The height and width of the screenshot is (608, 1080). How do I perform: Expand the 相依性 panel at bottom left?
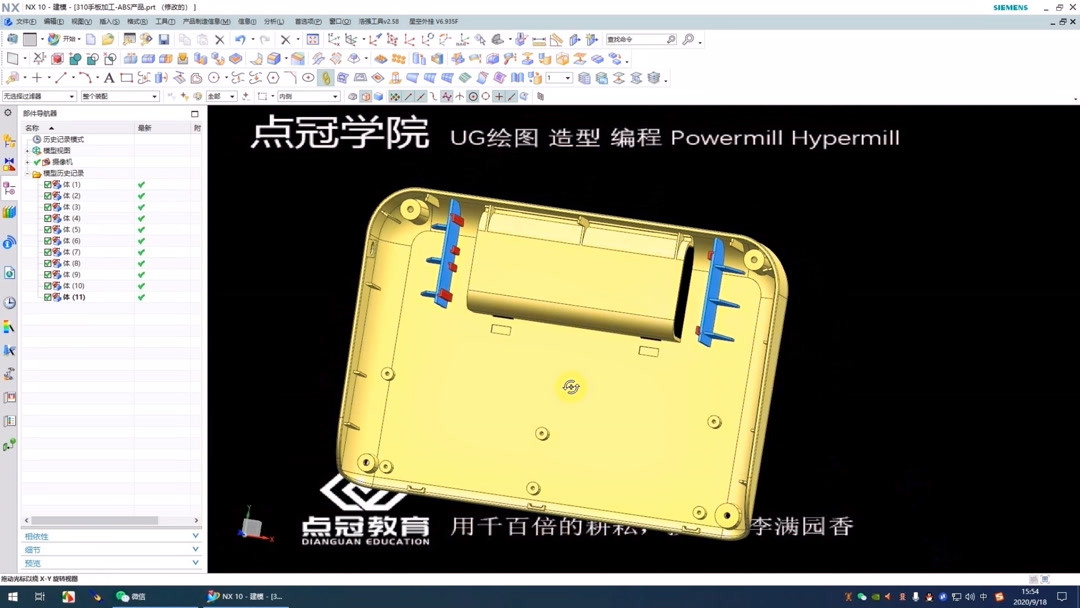110,536
